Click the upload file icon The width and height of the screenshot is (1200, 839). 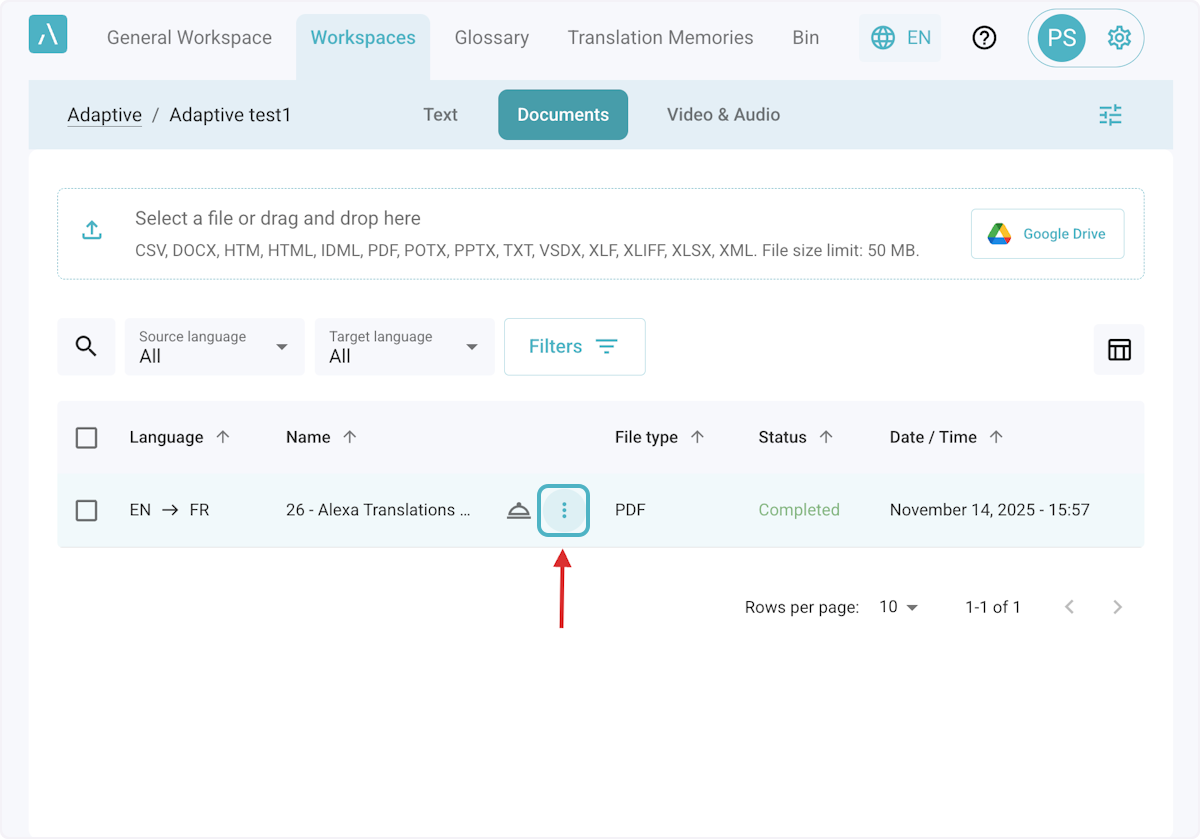click(92, 230)
